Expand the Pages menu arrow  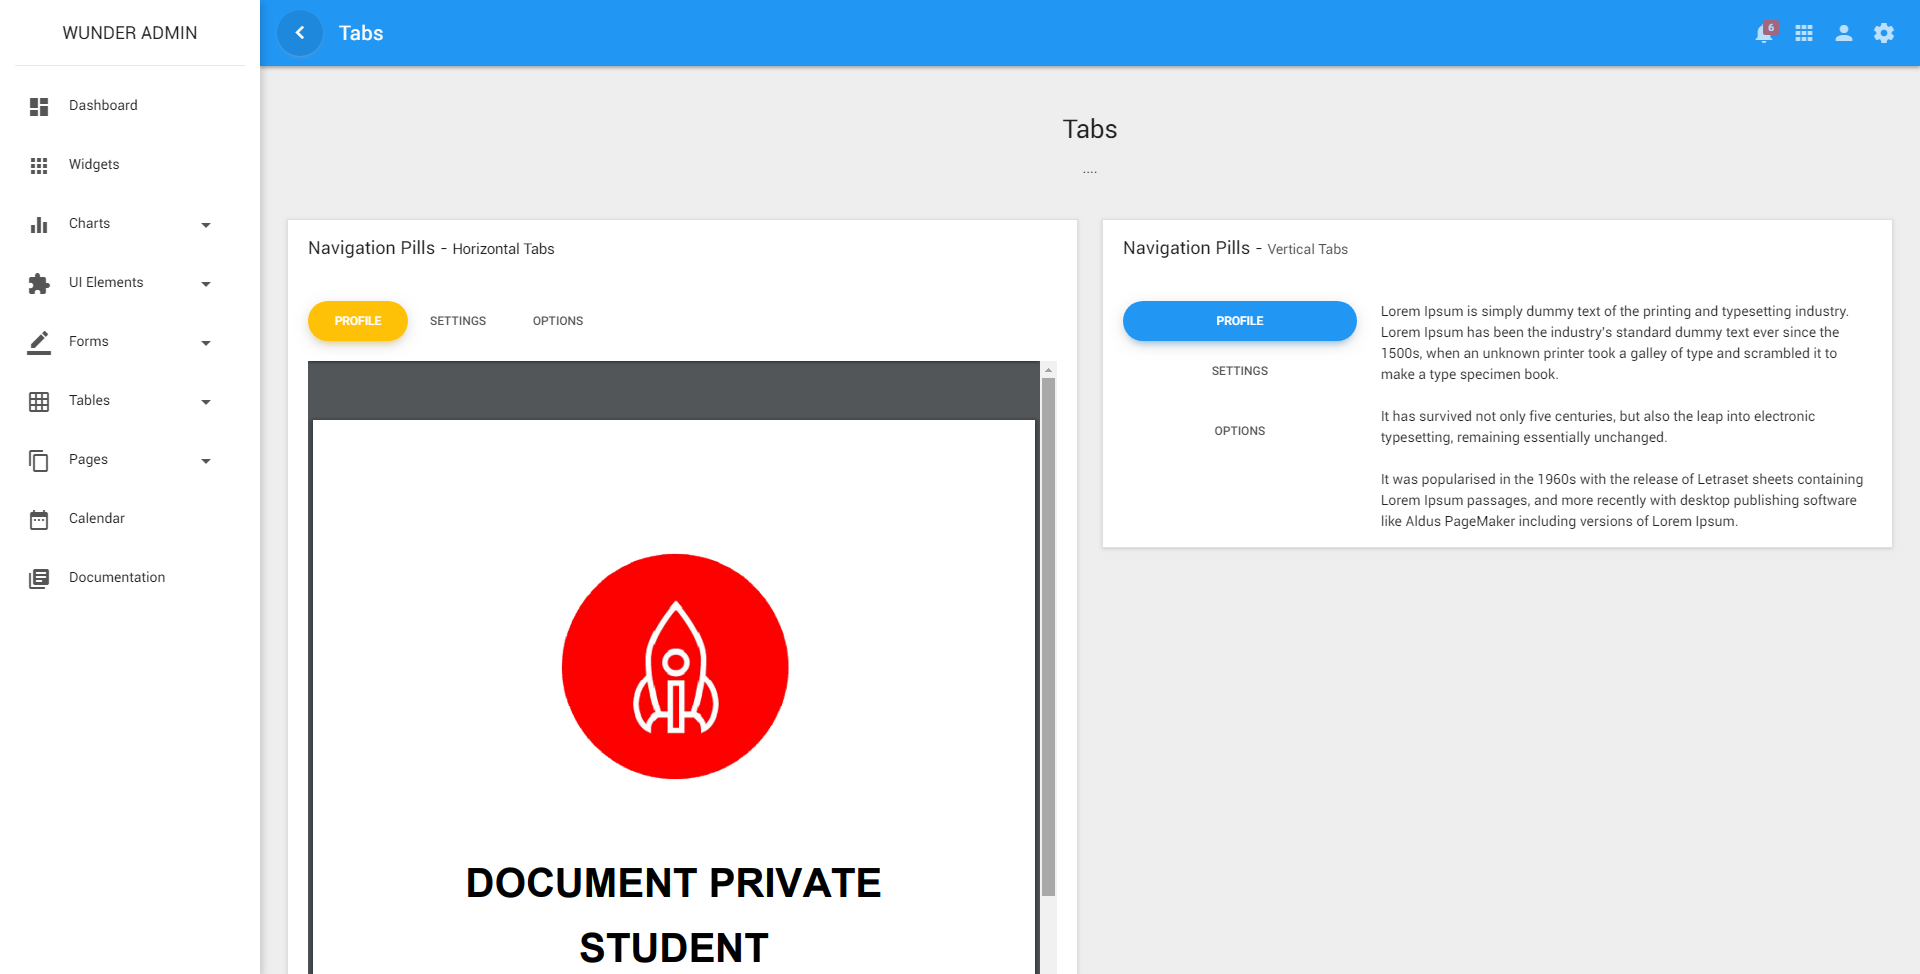pyautogui.click(x=206, y=461)
